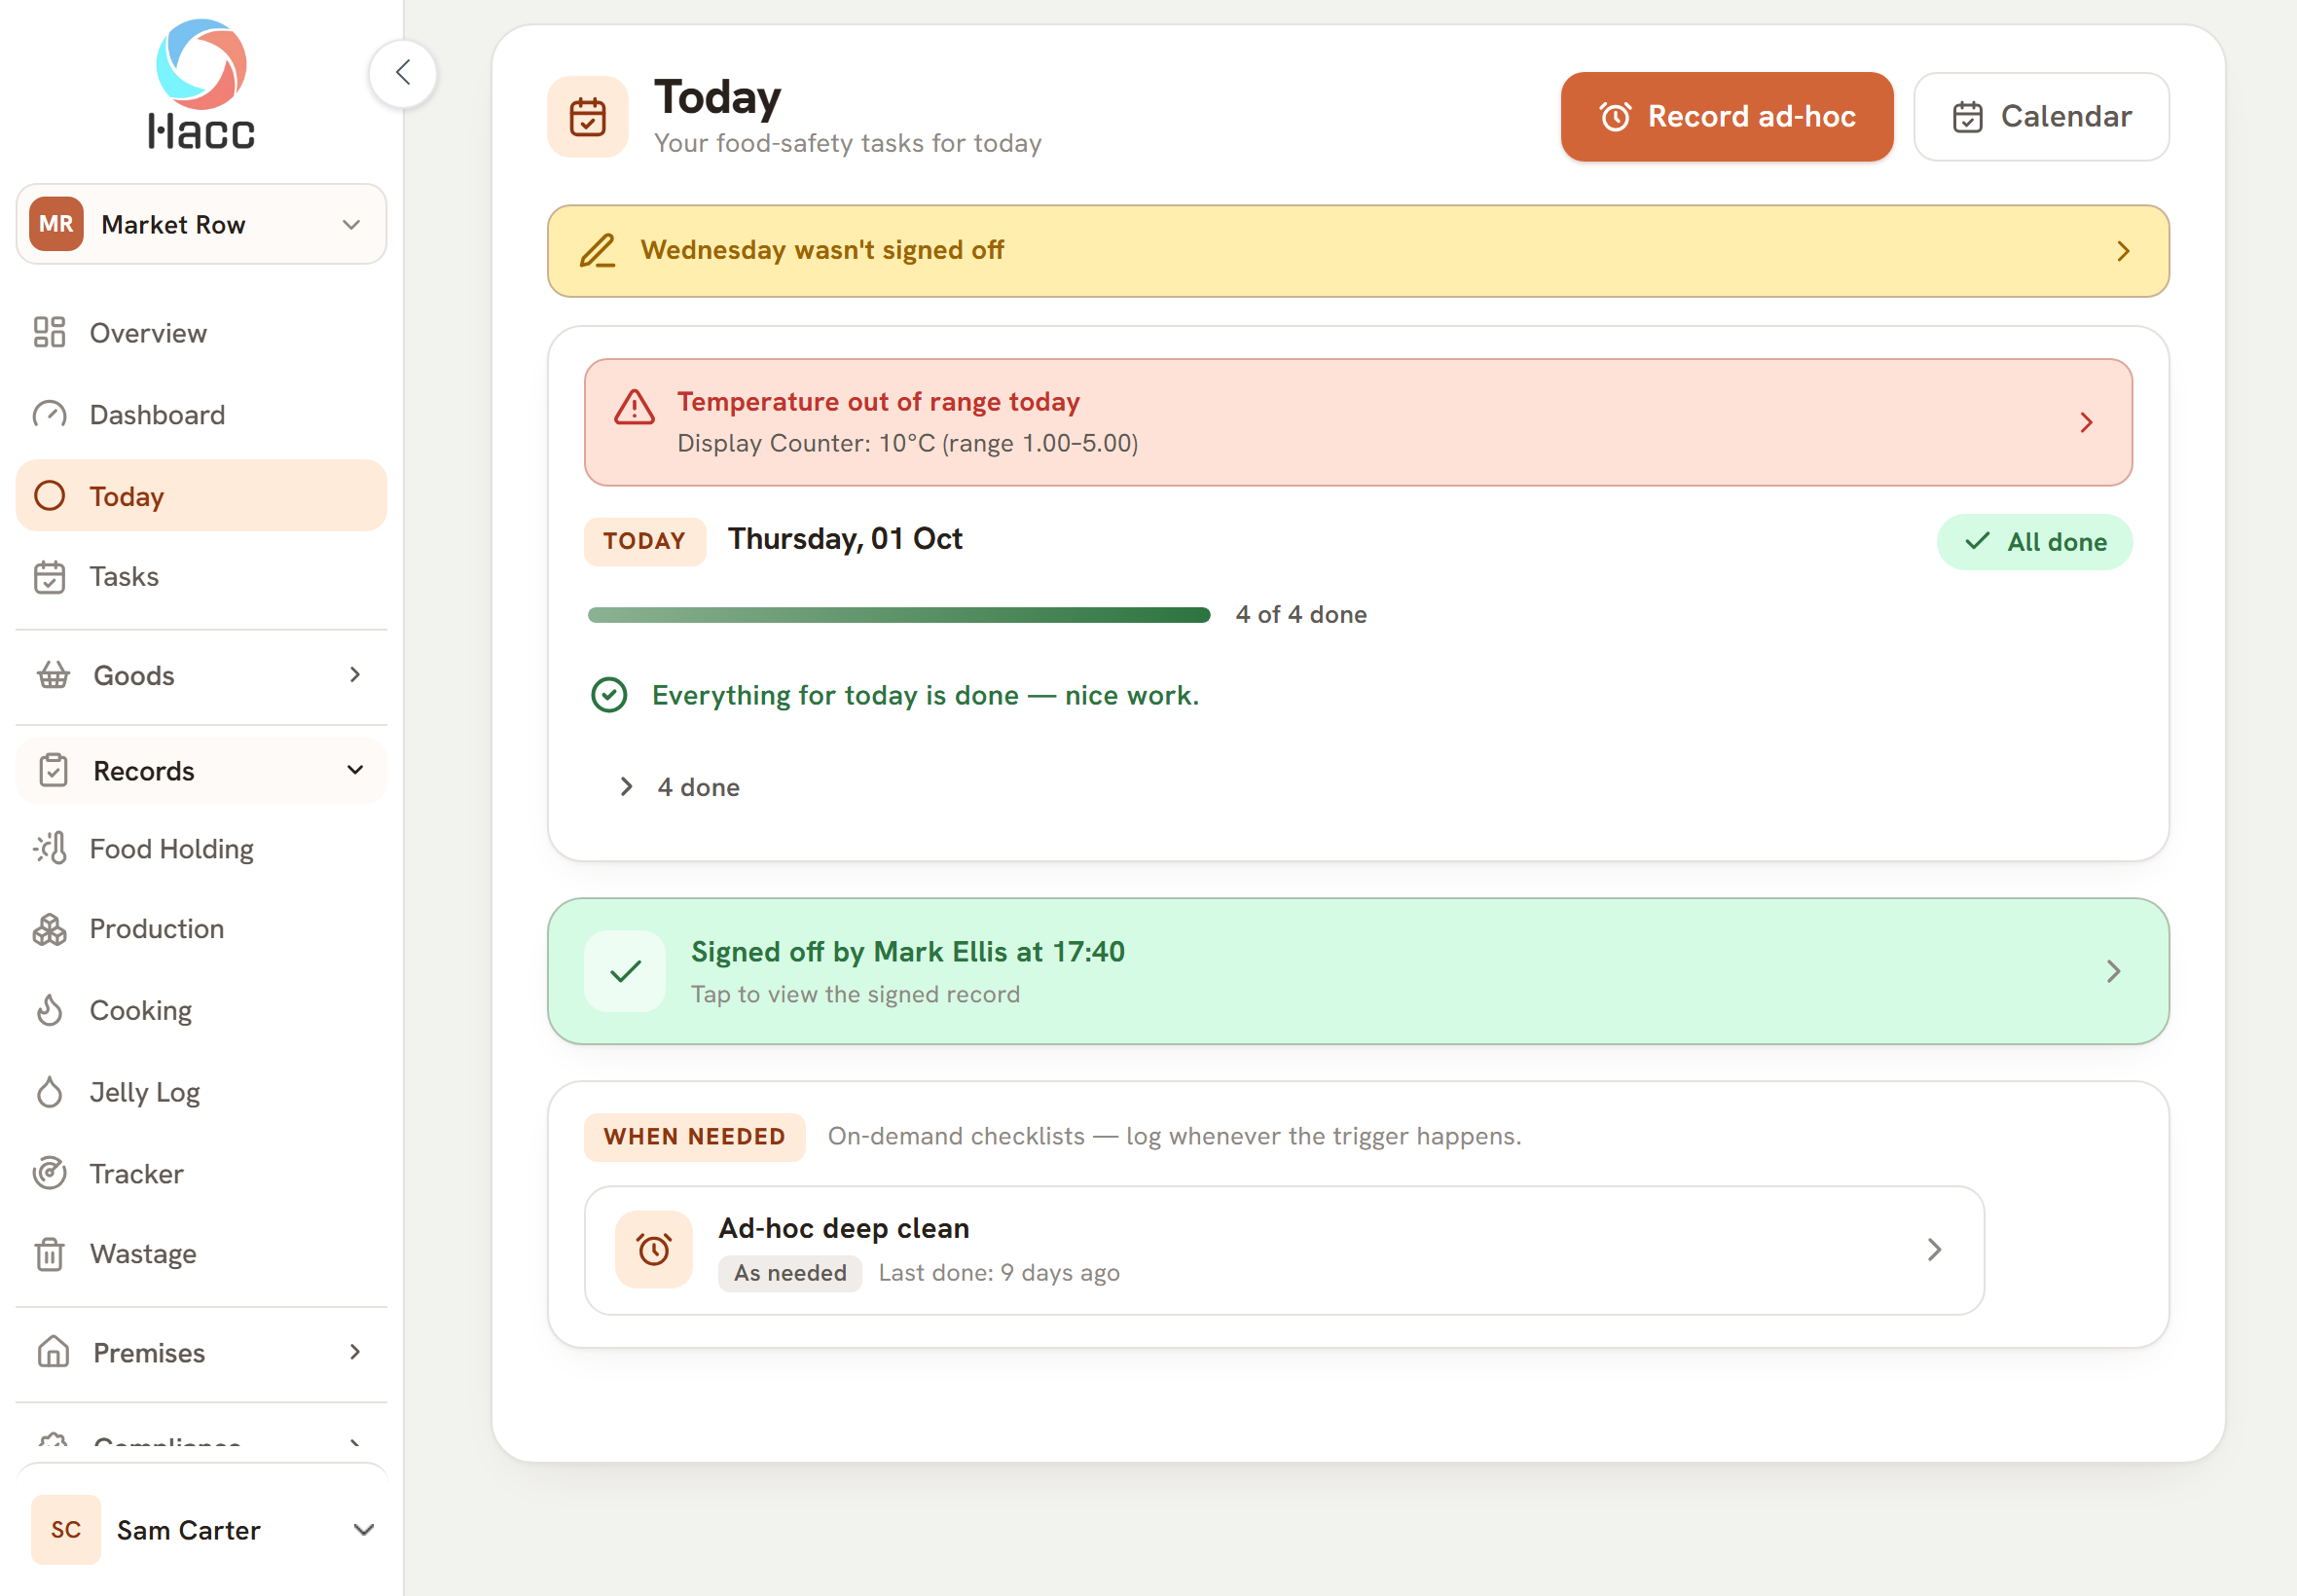Open the Tracker page
The width and height of the screenshot is (2297, 1596).
201,1173
